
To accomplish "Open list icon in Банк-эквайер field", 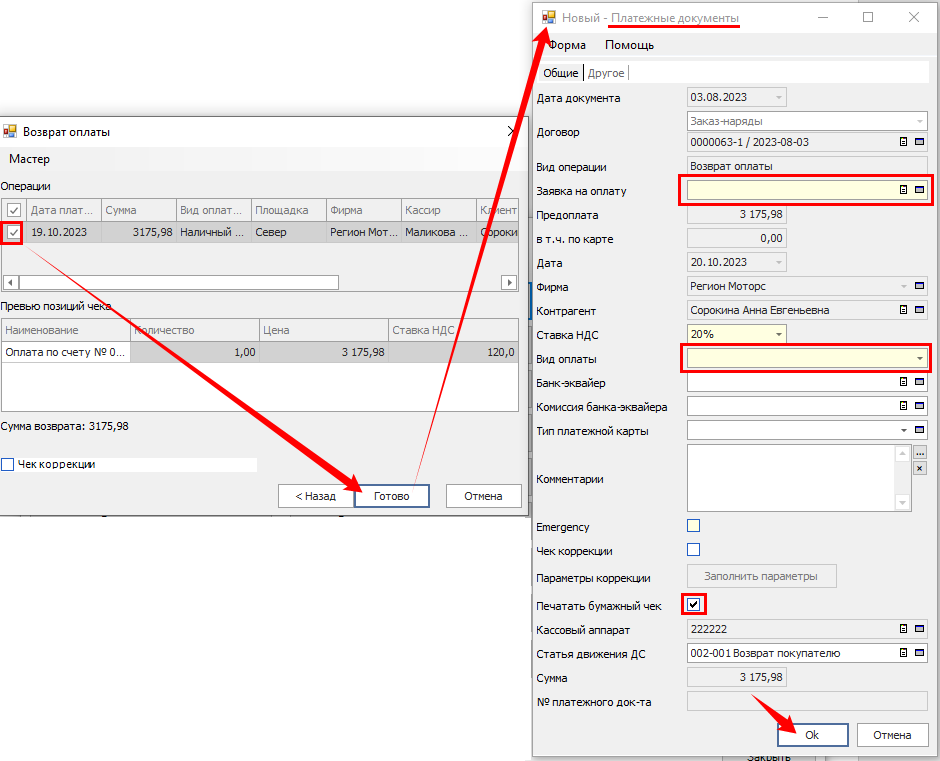I will pos(903,382).
